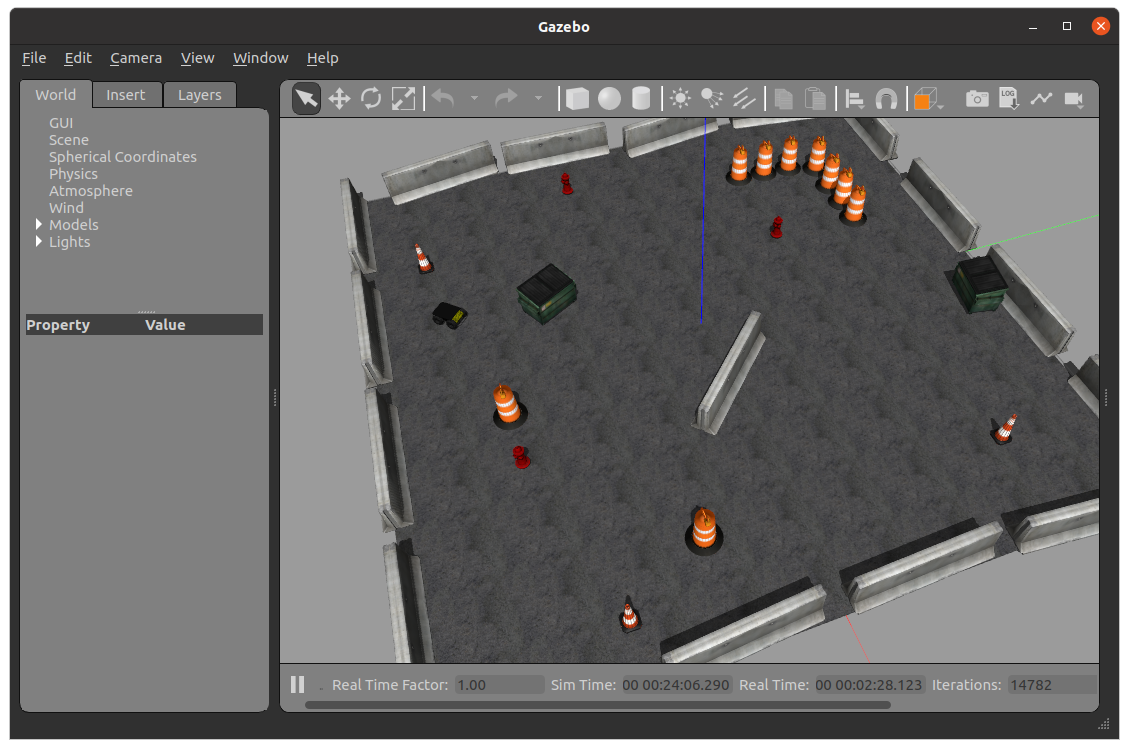Pause the simulation
The height and width of the screenshot is (749, 1129).
click(x=297, y=685)
